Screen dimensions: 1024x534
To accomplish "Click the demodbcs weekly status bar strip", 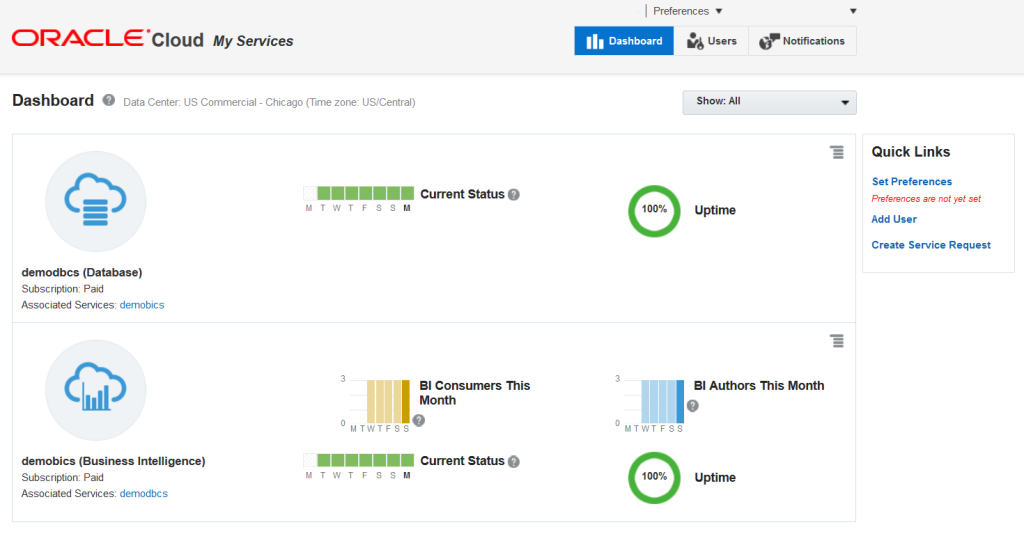I will pyautogui.click(x=359, y=193).
